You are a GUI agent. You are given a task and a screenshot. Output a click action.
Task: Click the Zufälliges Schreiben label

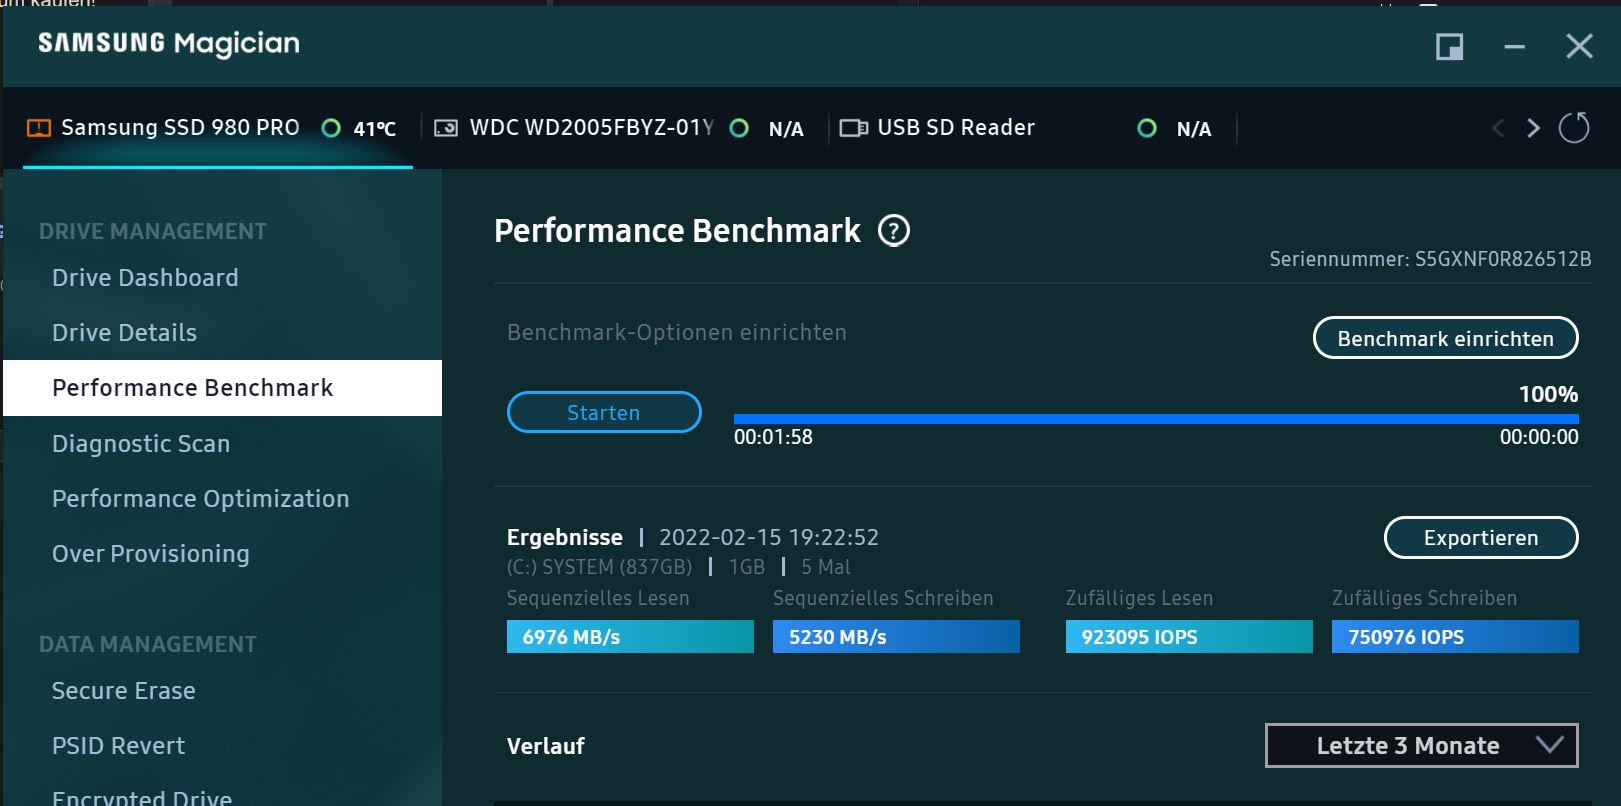point(1424,598)
